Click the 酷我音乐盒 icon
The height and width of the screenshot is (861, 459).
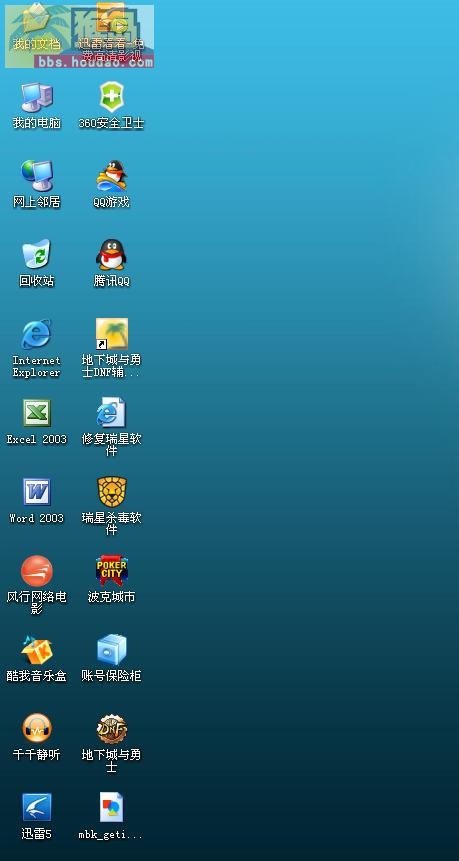coord(37,650)
